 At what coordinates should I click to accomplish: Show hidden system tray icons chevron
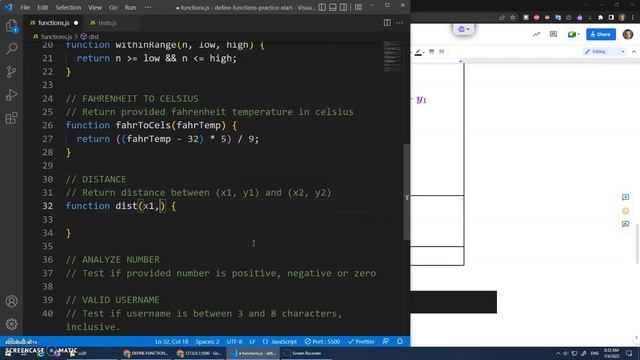(x=558, y=353)
